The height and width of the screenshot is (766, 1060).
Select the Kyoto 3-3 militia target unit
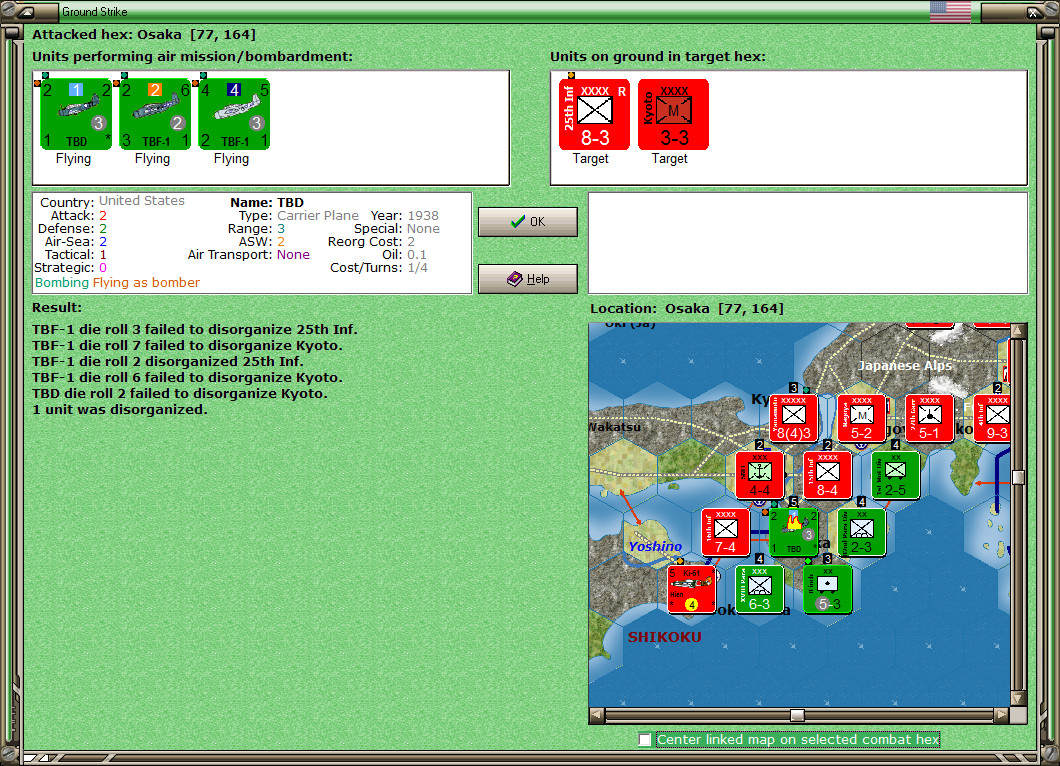[x=673, y=114]
